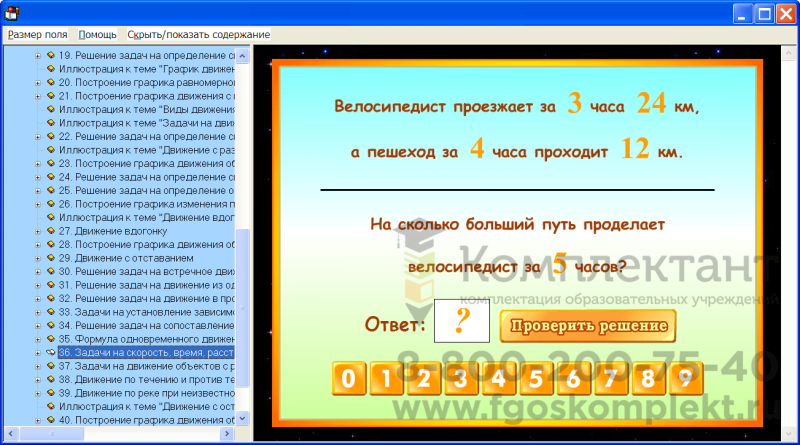
Task: Expand tree item 19. Решение задач
Action: point(38,56)
